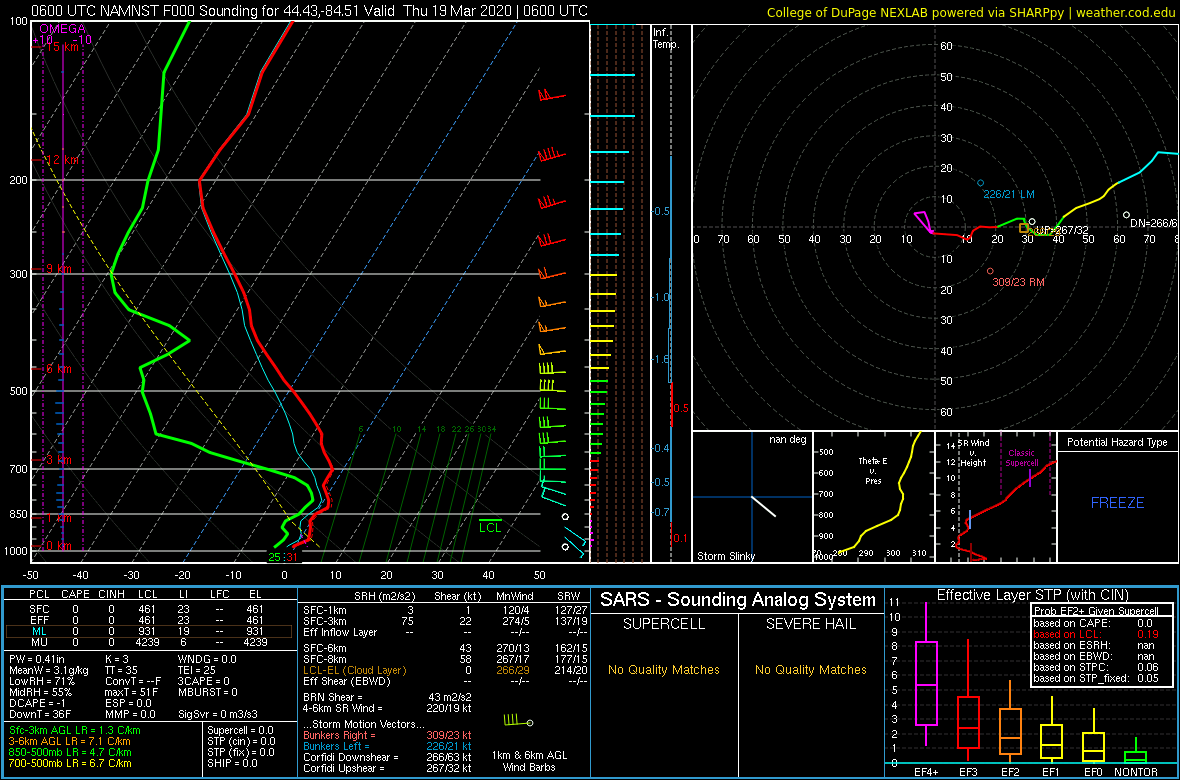This screenshot has height=780, width=1180.
Task: Click the surface dewpoint value 25
Action: (x=275, y=557)
